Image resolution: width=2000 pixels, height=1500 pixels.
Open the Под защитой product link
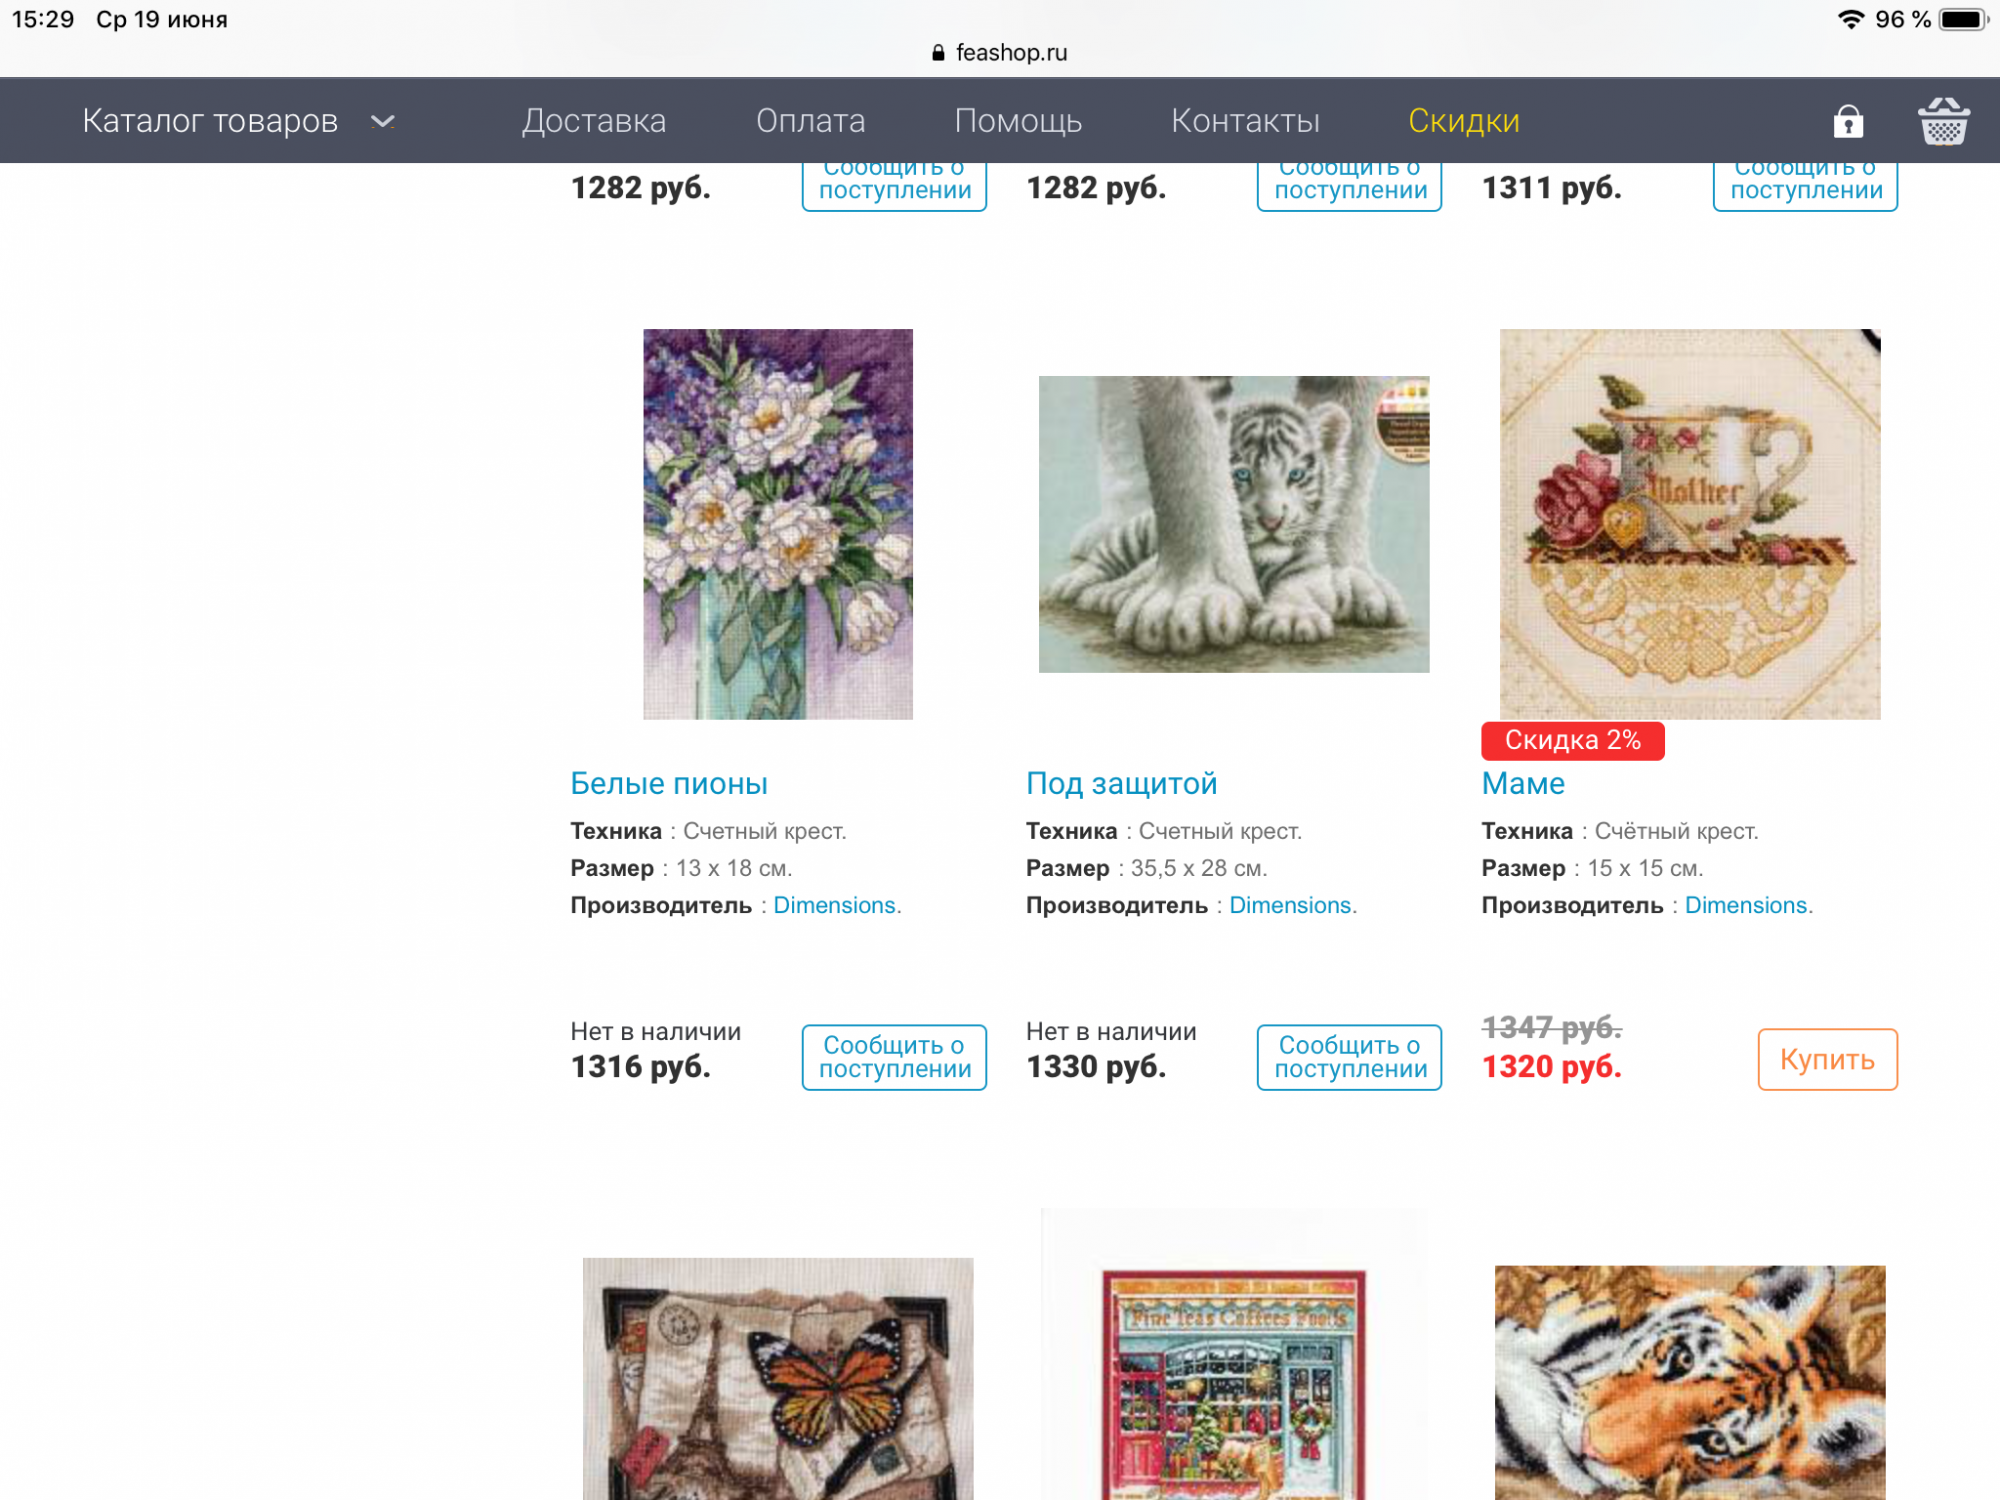pyautogui.click(x=1121, y=783)
